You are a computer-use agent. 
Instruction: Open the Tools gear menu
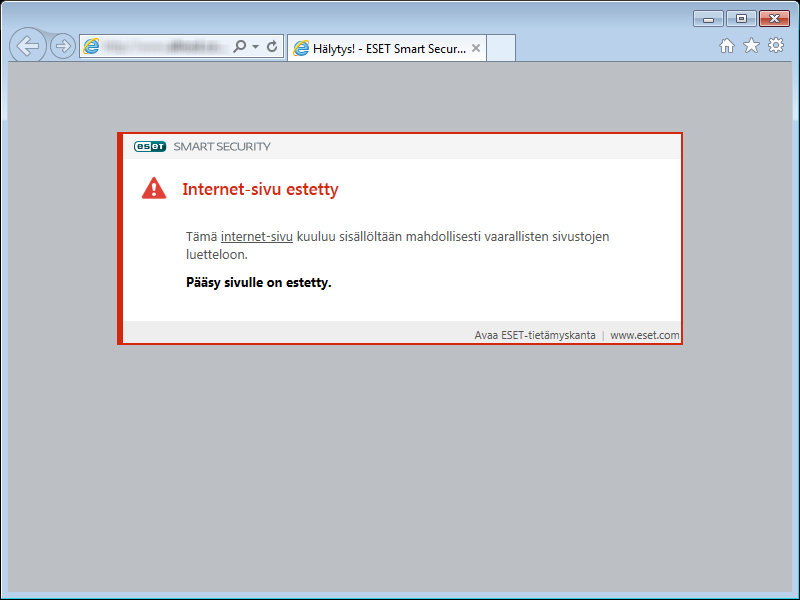776,45
